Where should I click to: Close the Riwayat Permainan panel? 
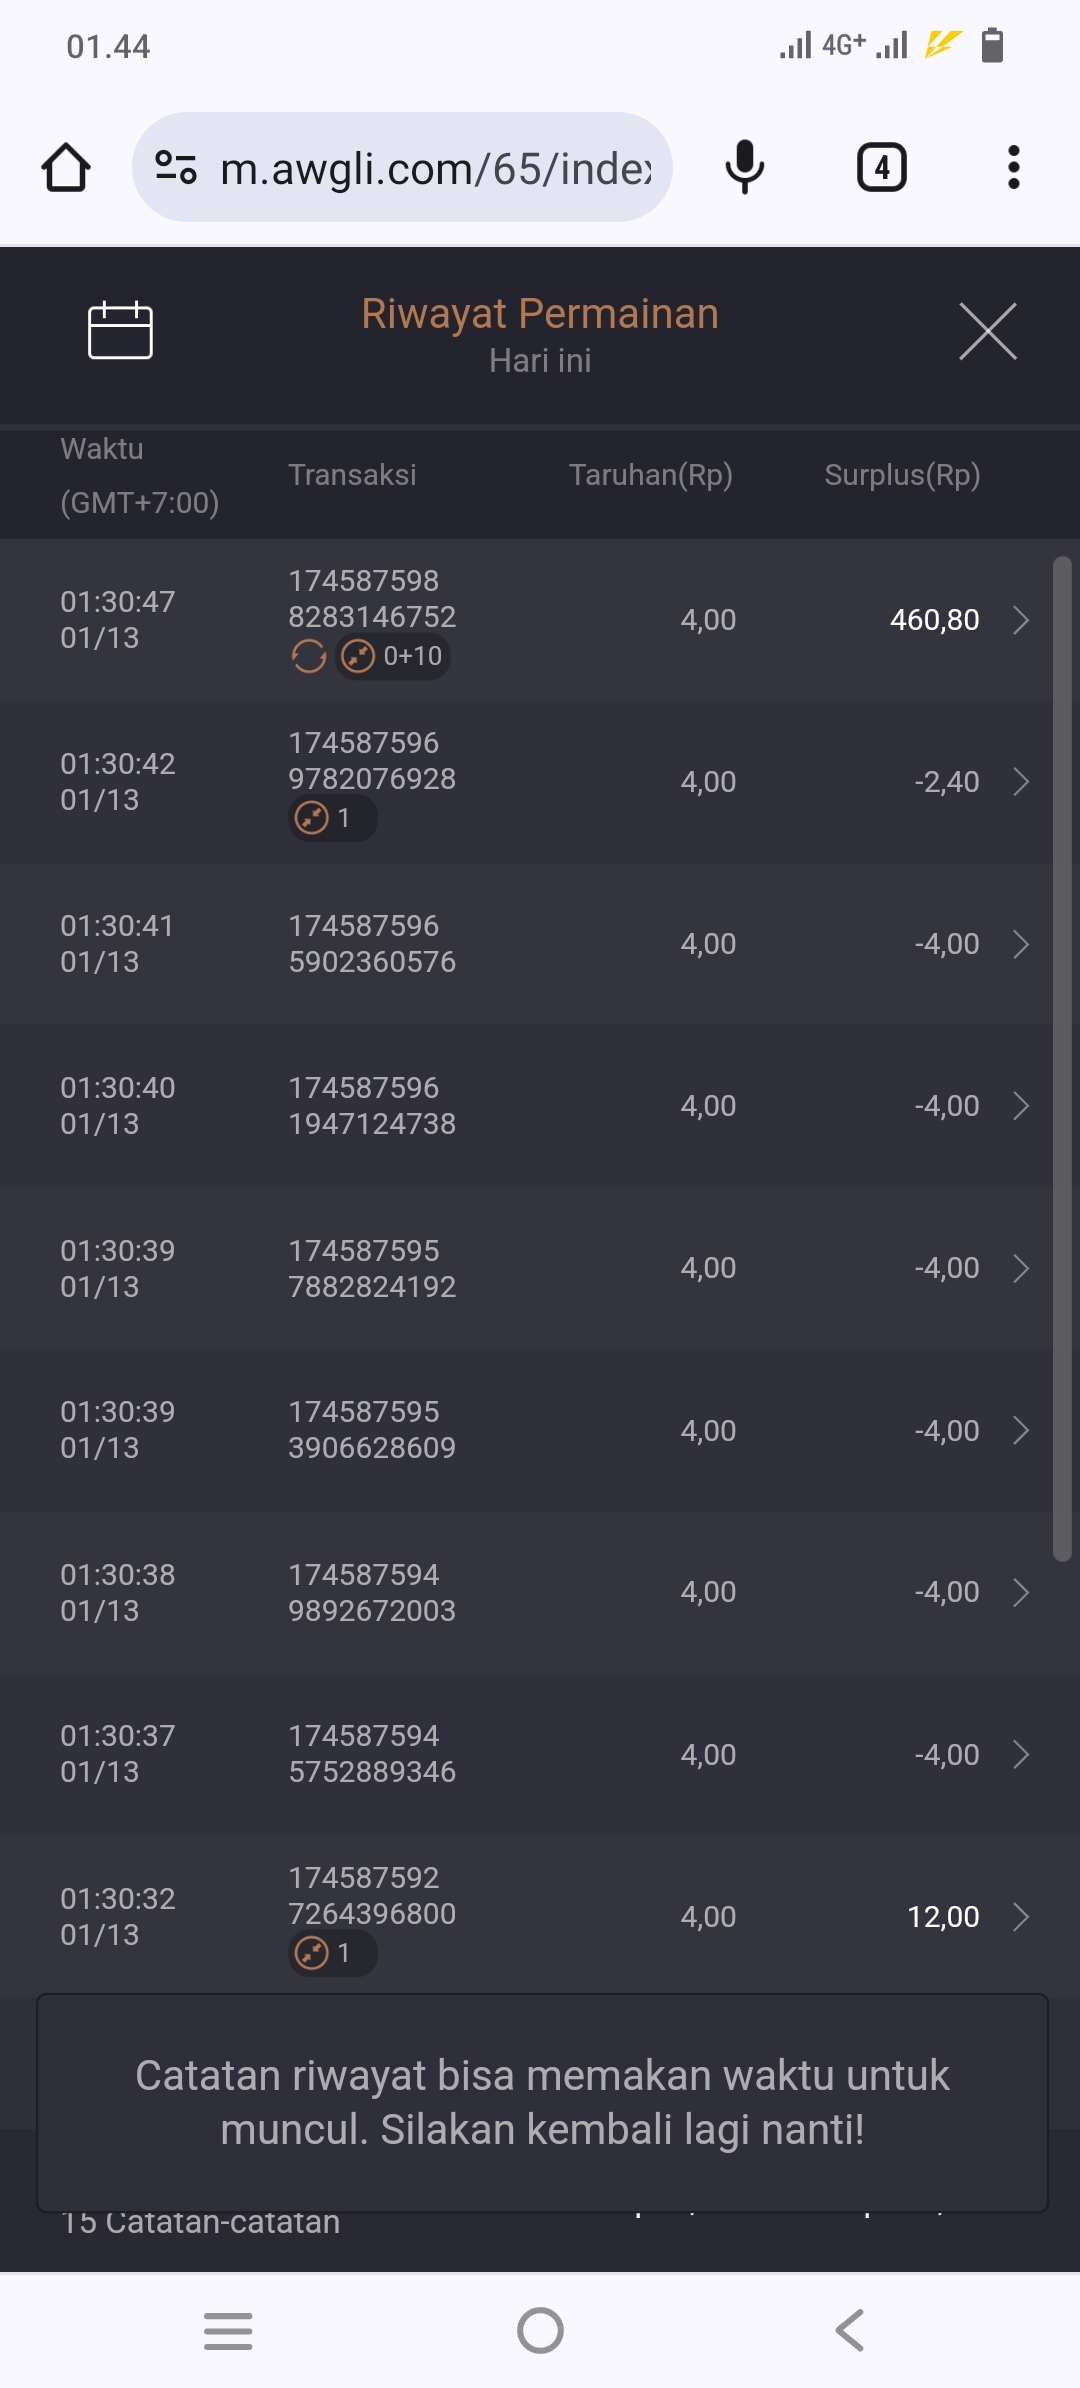(x=987, y=331)
